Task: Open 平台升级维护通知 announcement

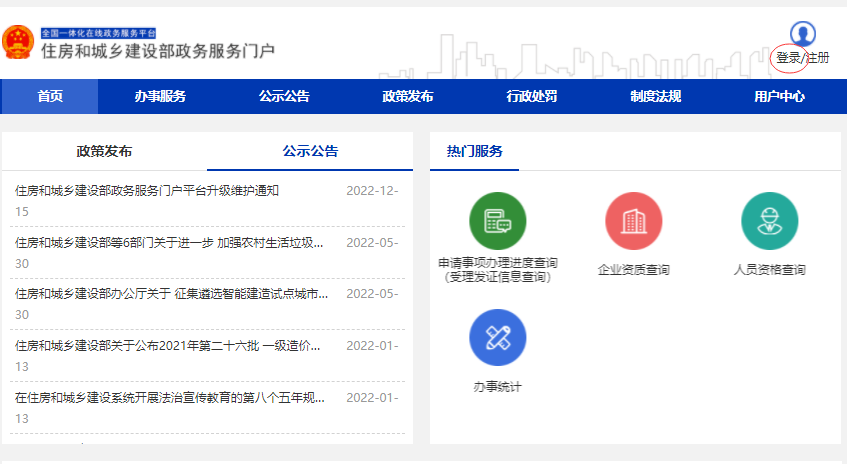Action: 147,191
